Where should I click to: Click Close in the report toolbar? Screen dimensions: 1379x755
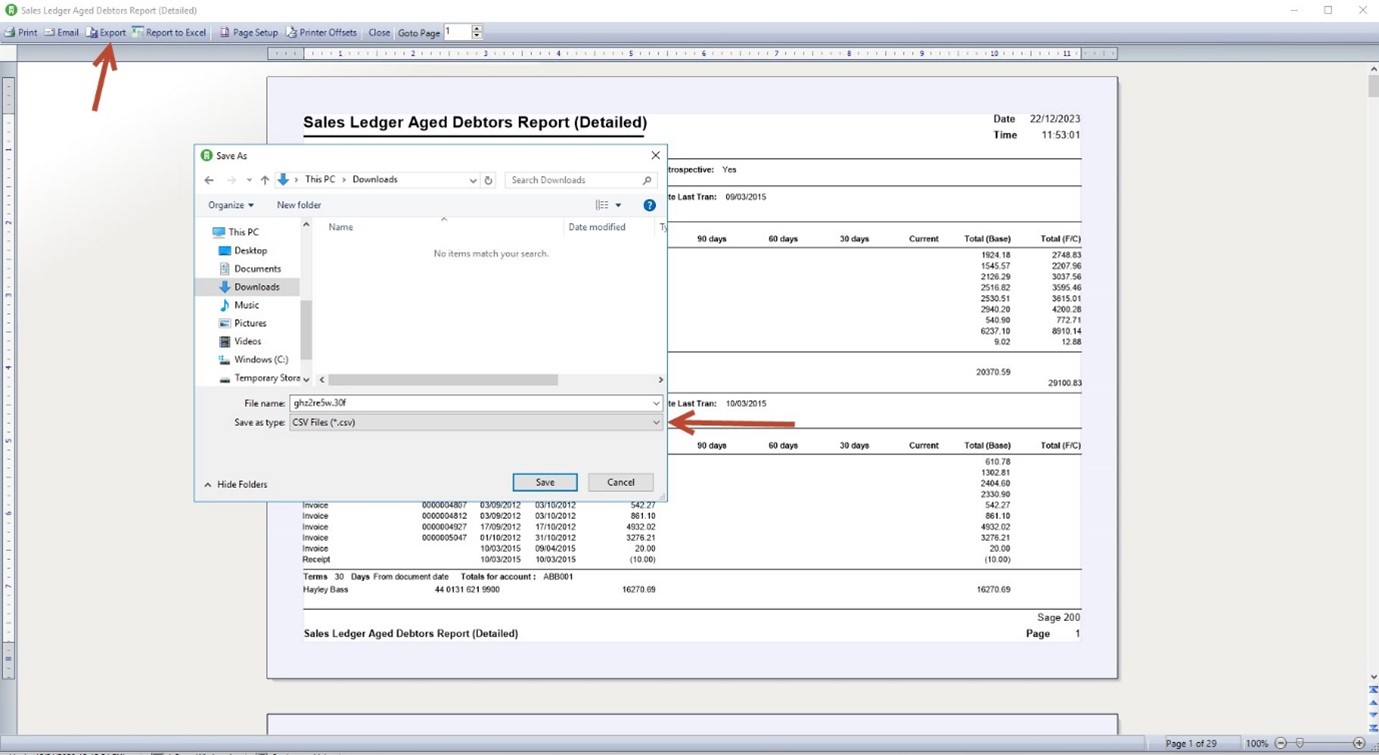point(379,32)
